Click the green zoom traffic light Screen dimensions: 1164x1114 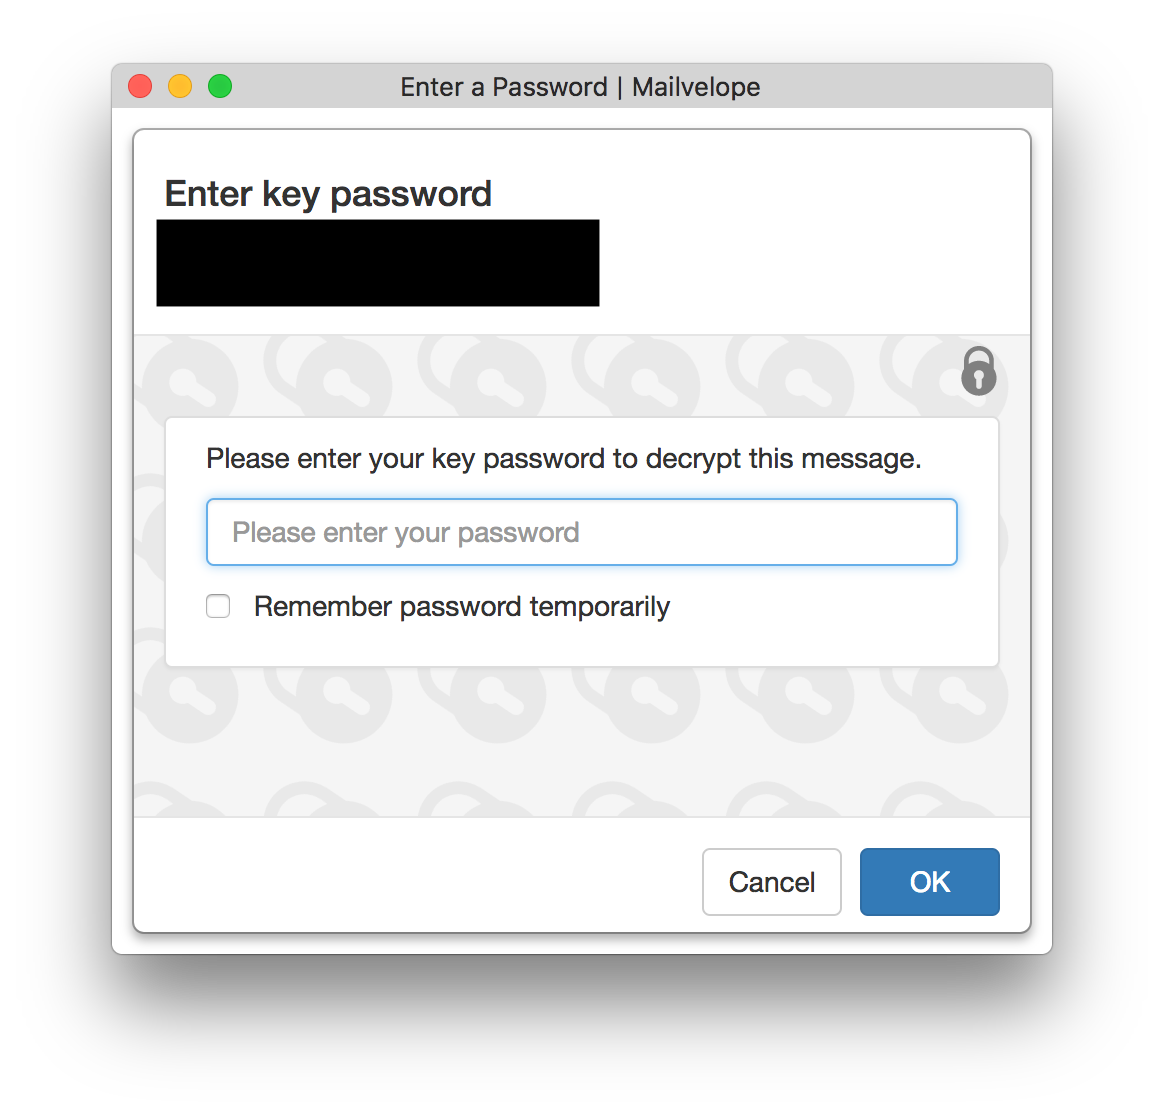(x=220, y=87)
